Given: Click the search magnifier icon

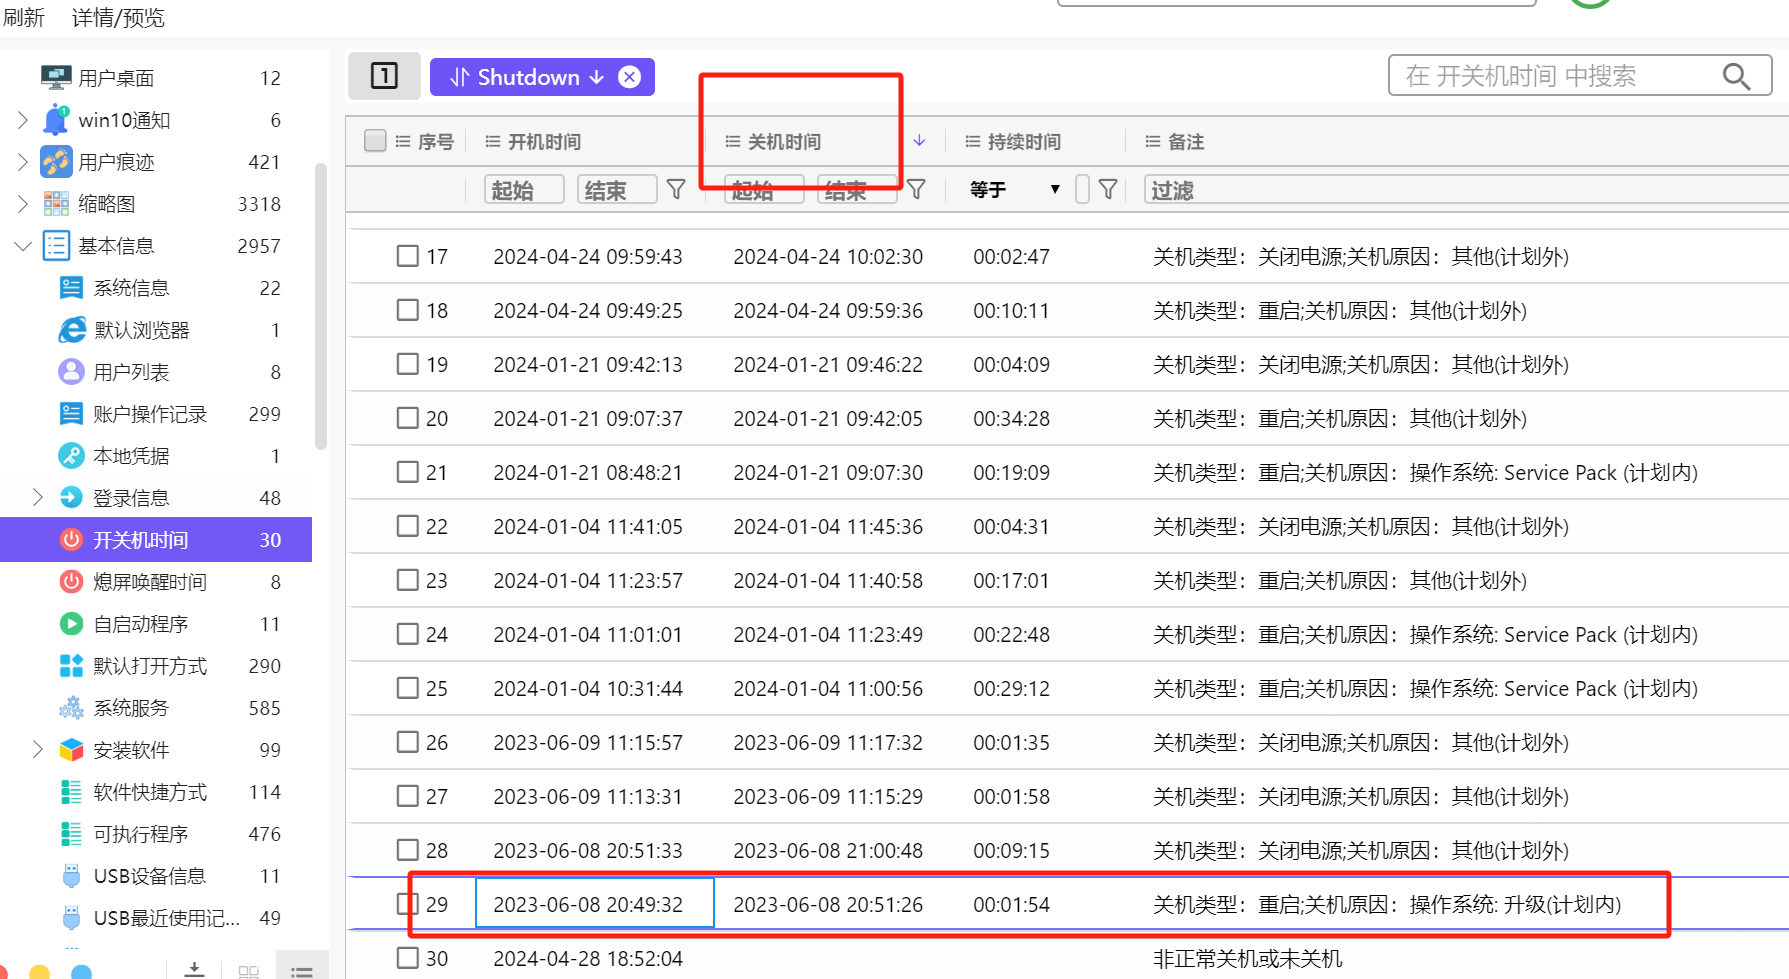Looking at the screenshot, I should click(1736, 77).
